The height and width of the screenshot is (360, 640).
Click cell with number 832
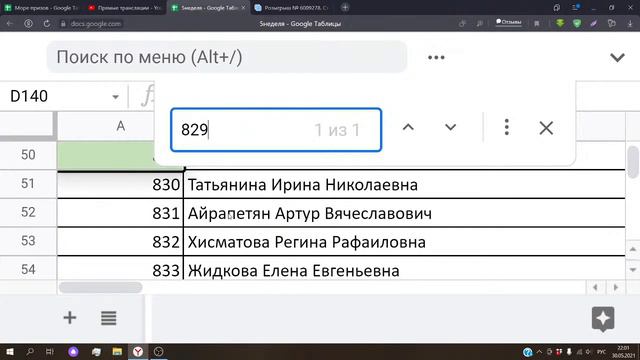click(120, 242)
